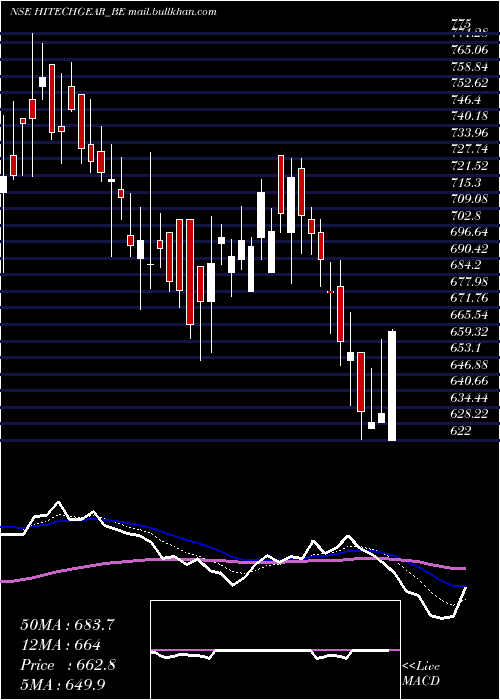
Task: Click the 702.8 price axis label
Action: pos(467,216)
